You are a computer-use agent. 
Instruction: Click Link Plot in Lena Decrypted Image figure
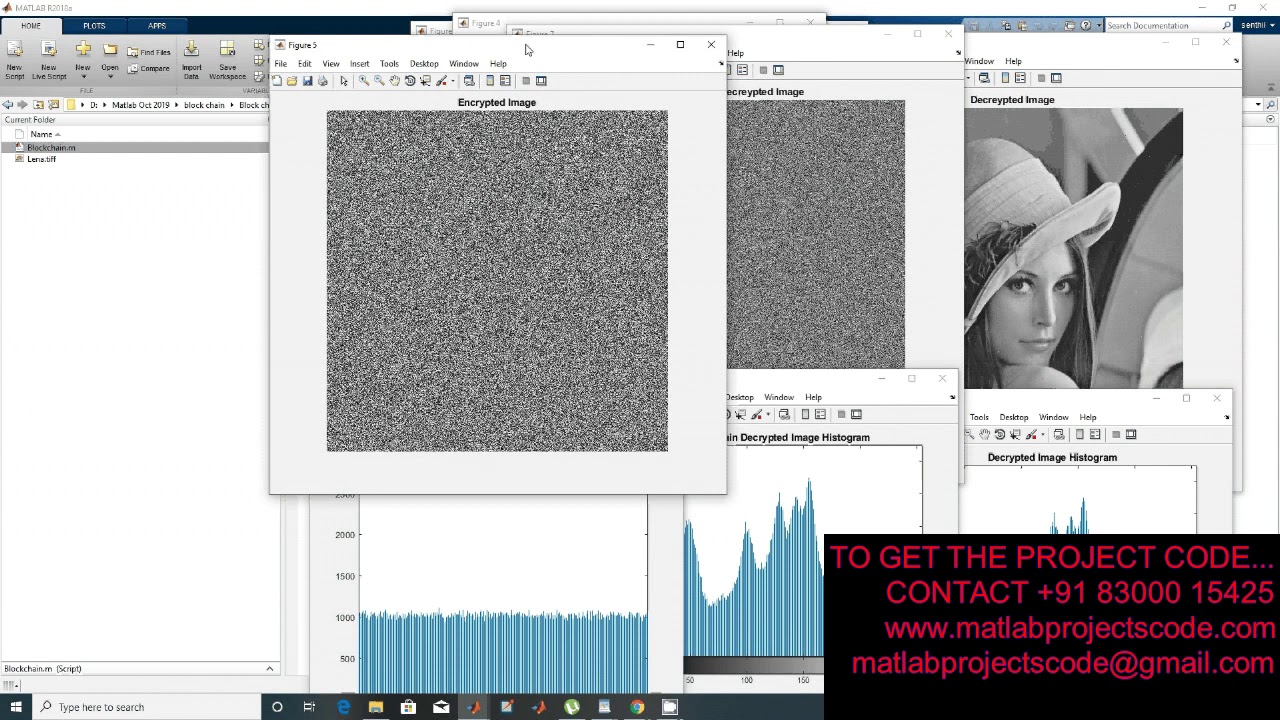coord(984,78)
